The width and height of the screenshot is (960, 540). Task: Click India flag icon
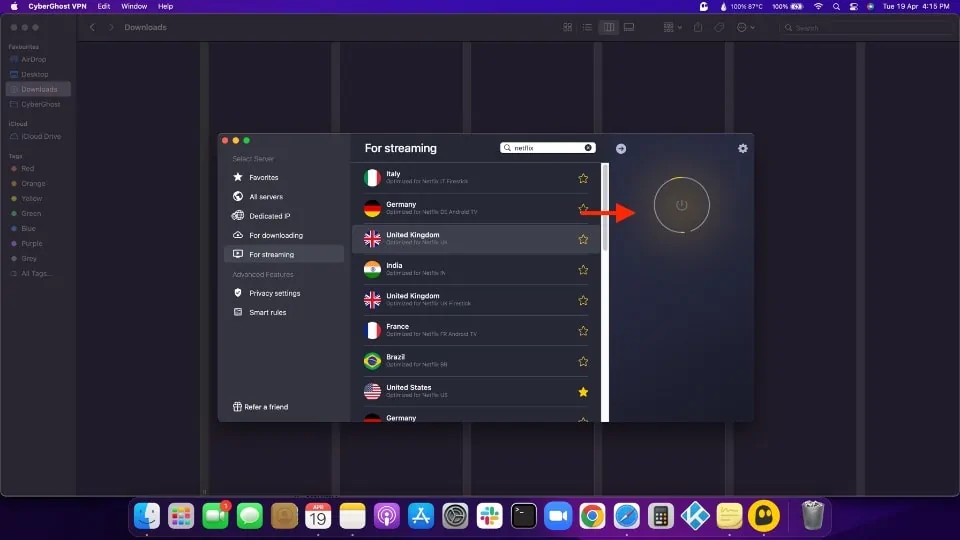tap(372, 269)
